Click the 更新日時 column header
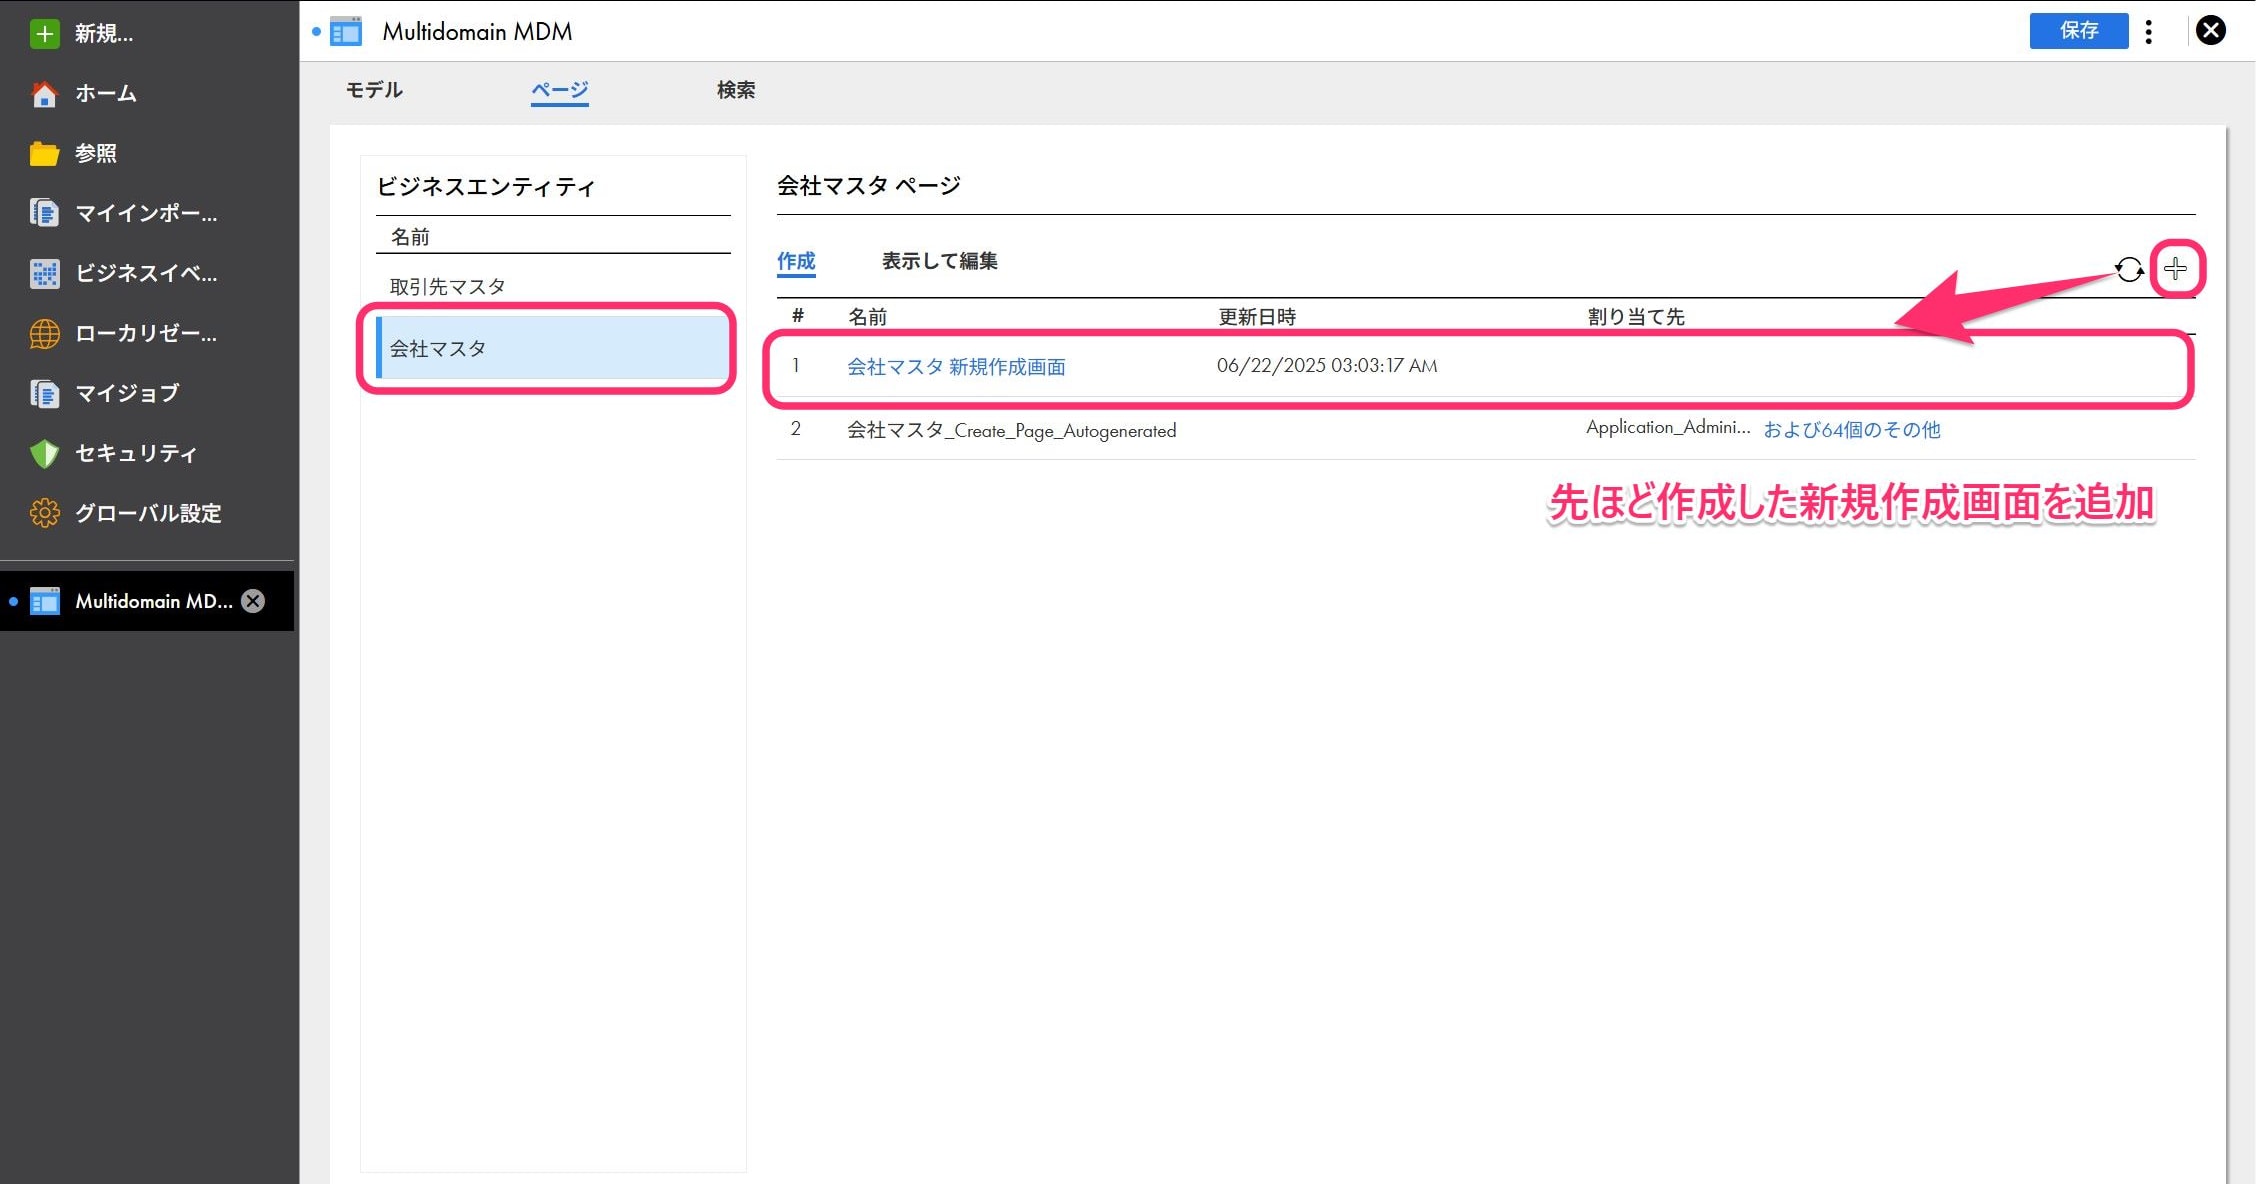This screenshot has width=2256, height=1184. pyautogui.click(x=1257, y=317)
